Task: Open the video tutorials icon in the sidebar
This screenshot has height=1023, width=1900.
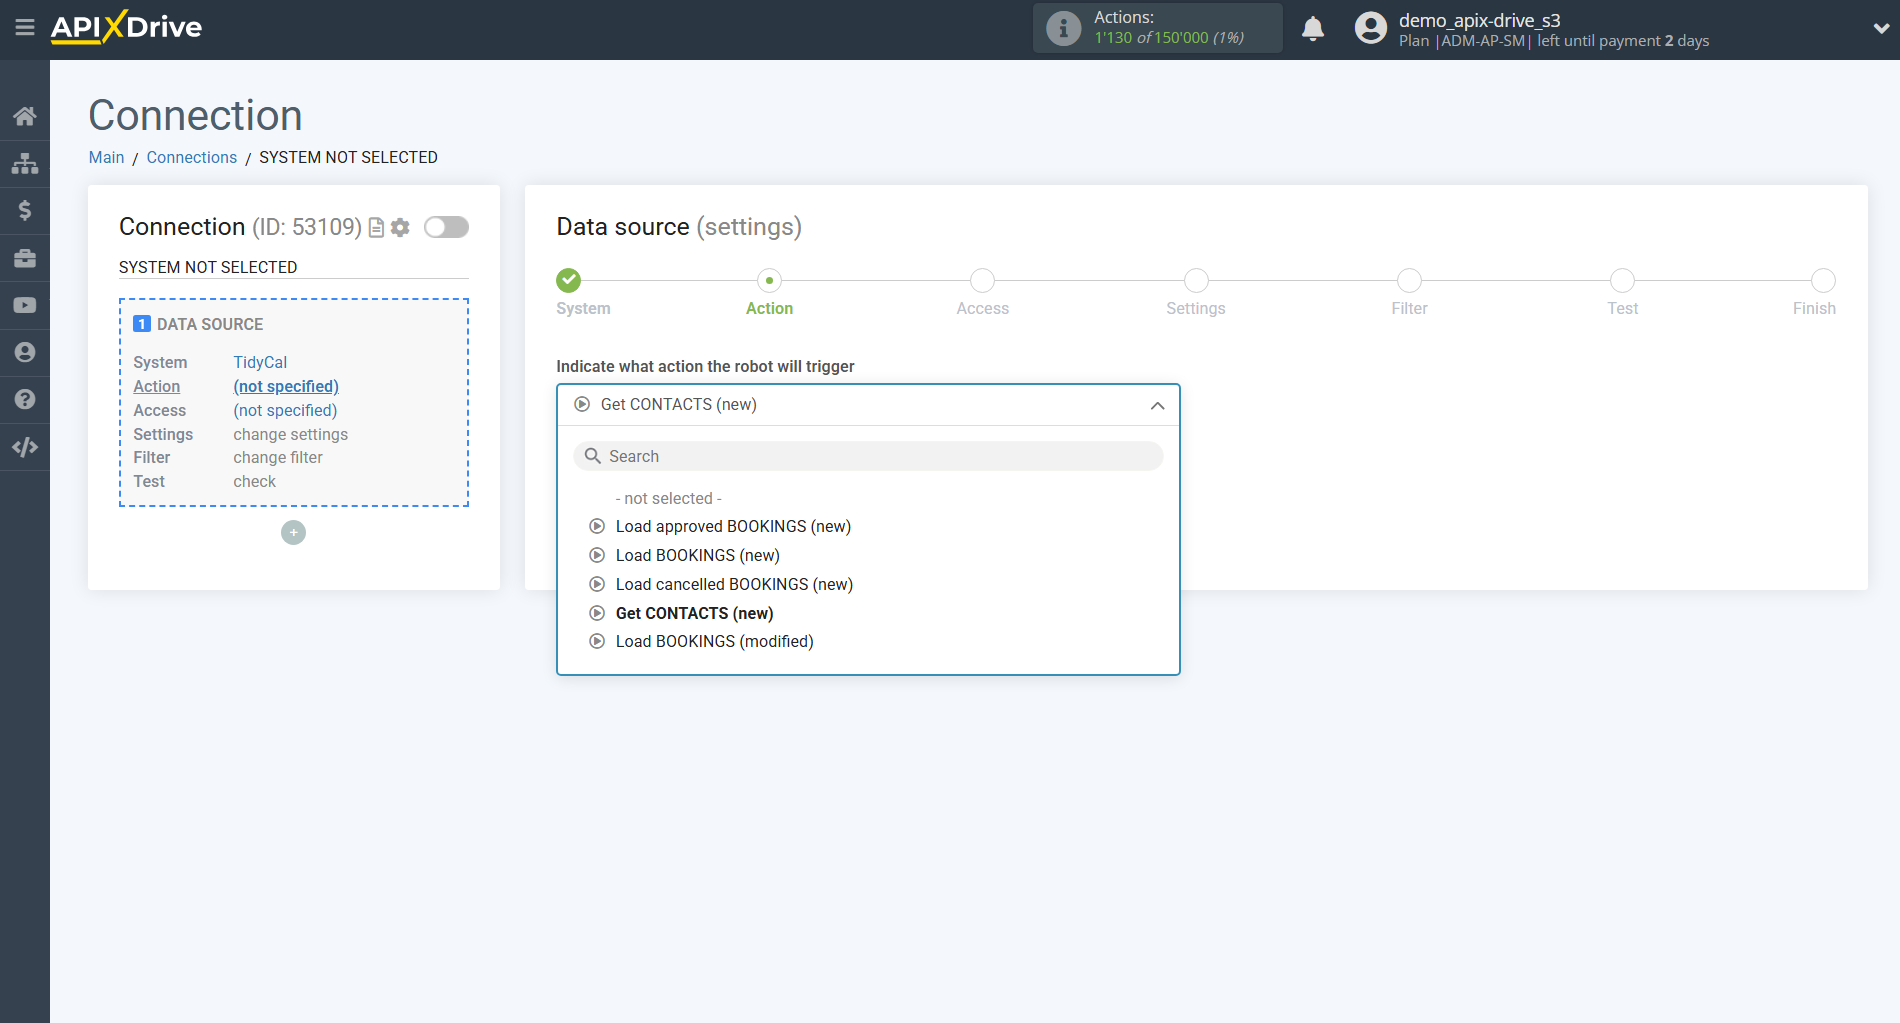Action: coord(25,304)
